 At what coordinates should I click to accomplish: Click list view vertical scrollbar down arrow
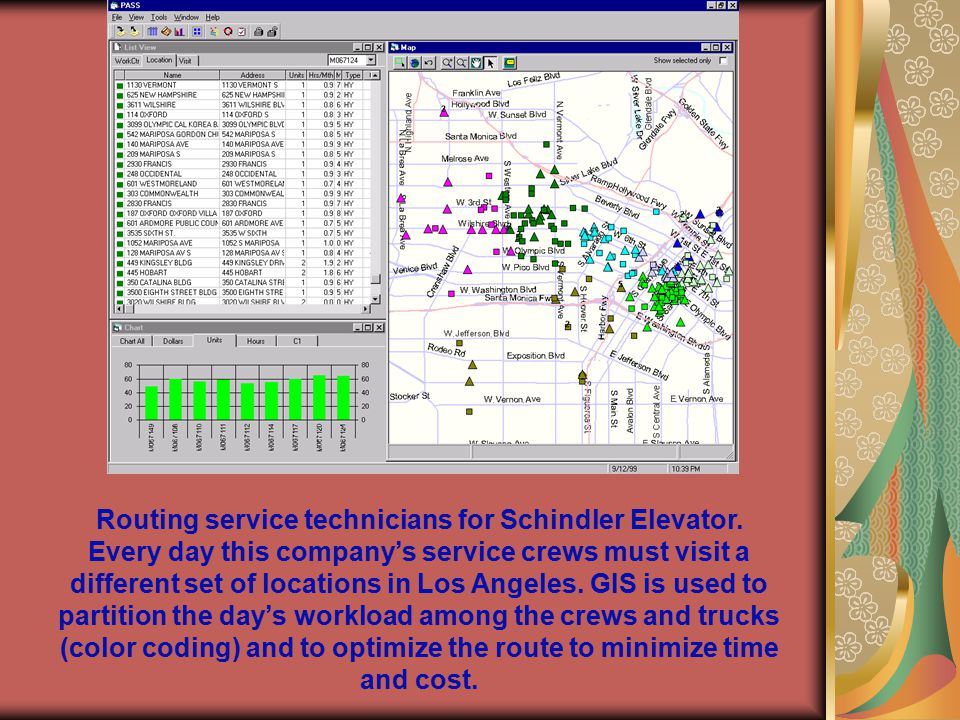pos(376,299)
